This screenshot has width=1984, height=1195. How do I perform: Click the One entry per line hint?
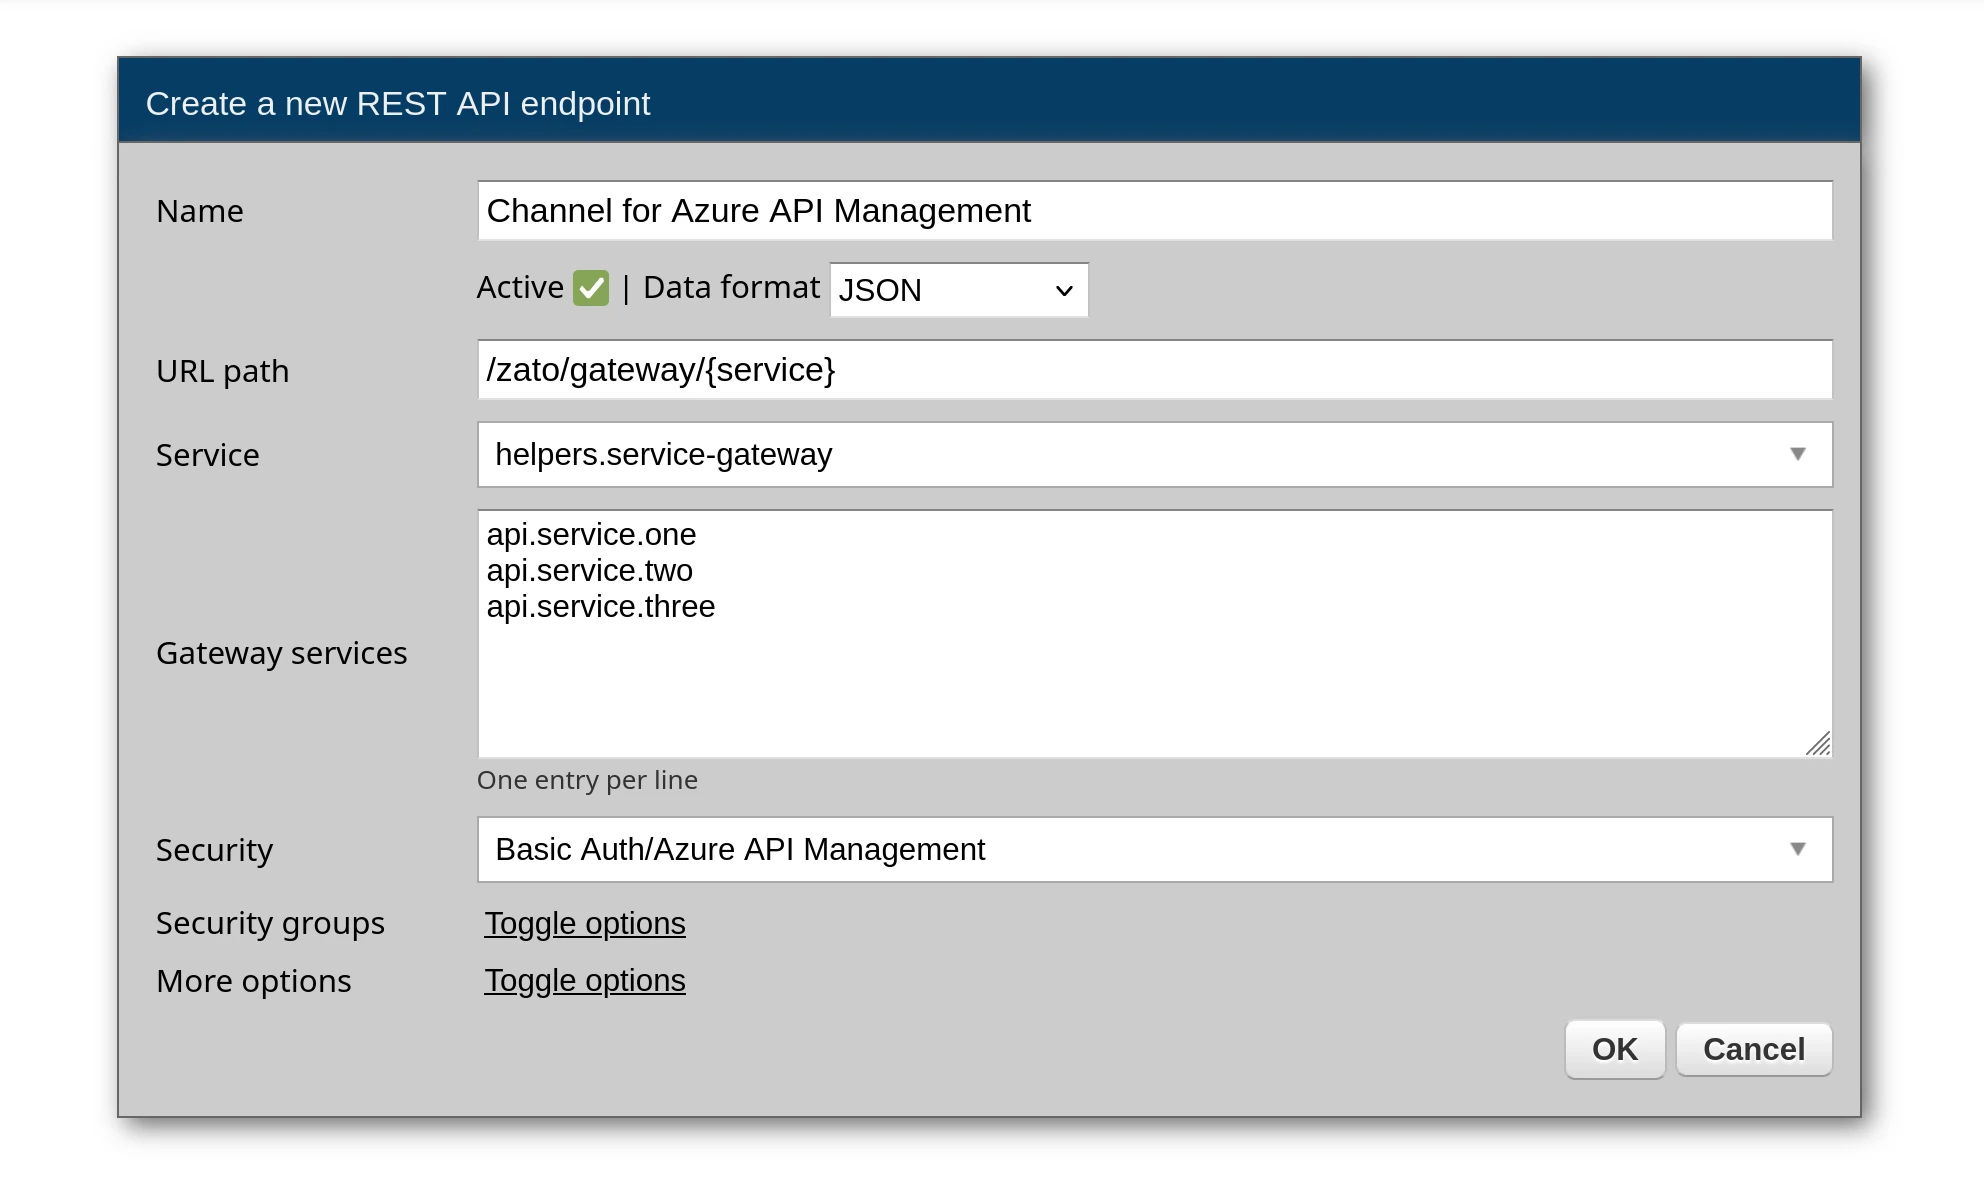click(x=587, y=780)
